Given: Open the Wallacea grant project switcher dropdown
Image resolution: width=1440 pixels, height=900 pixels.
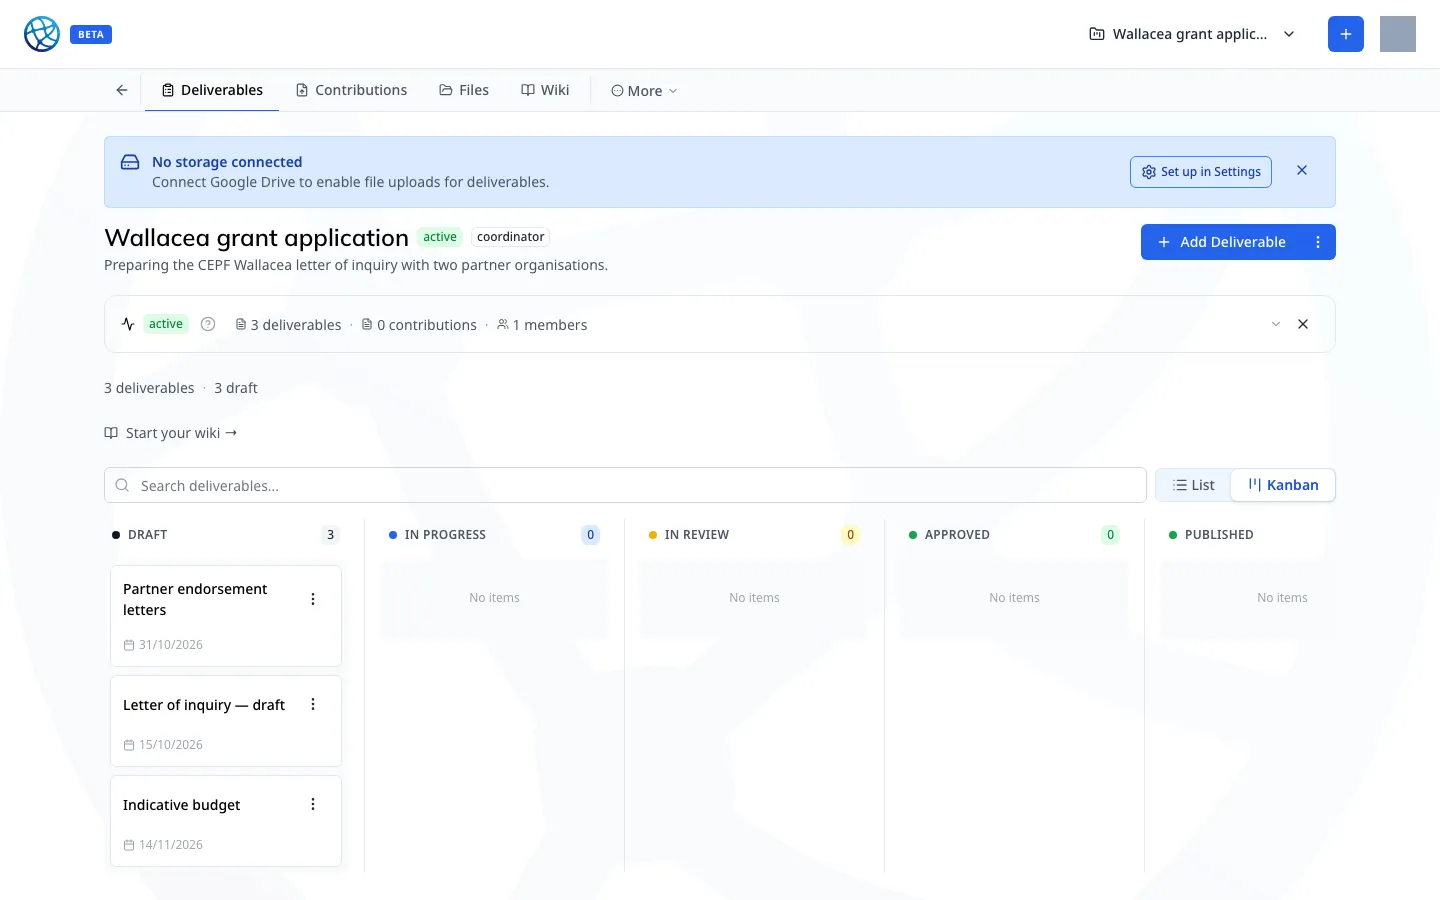Looking at the screenshot, I should coord(1192,34).
